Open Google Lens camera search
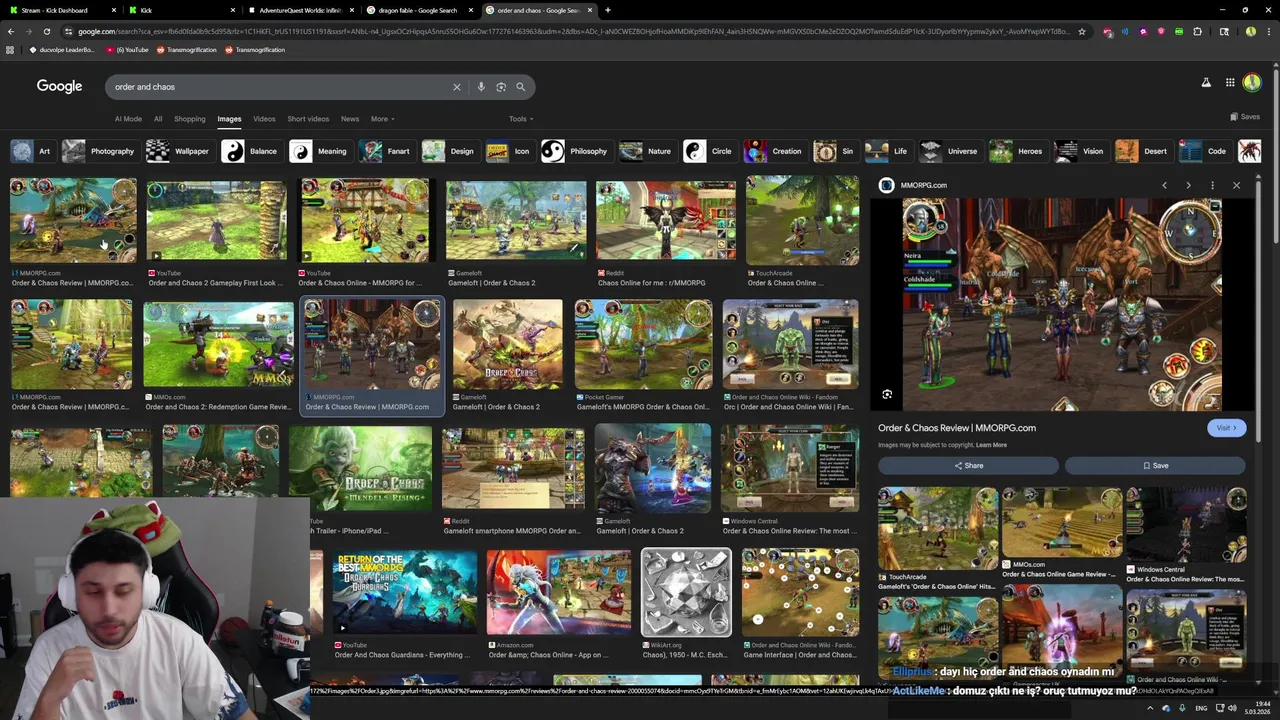Image resolution: width=1280 pixels, height=720 pixels. (x=501, y=87)
